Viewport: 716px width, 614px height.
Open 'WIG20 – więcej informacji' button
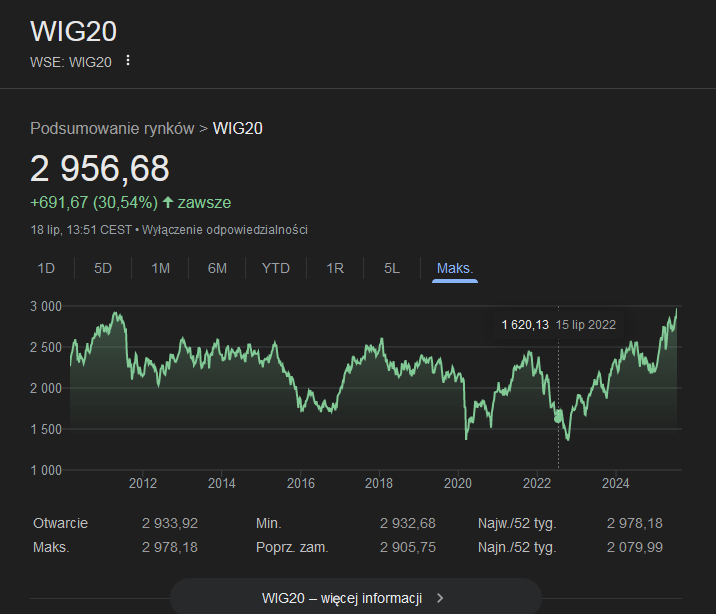(x=356, y=596)
